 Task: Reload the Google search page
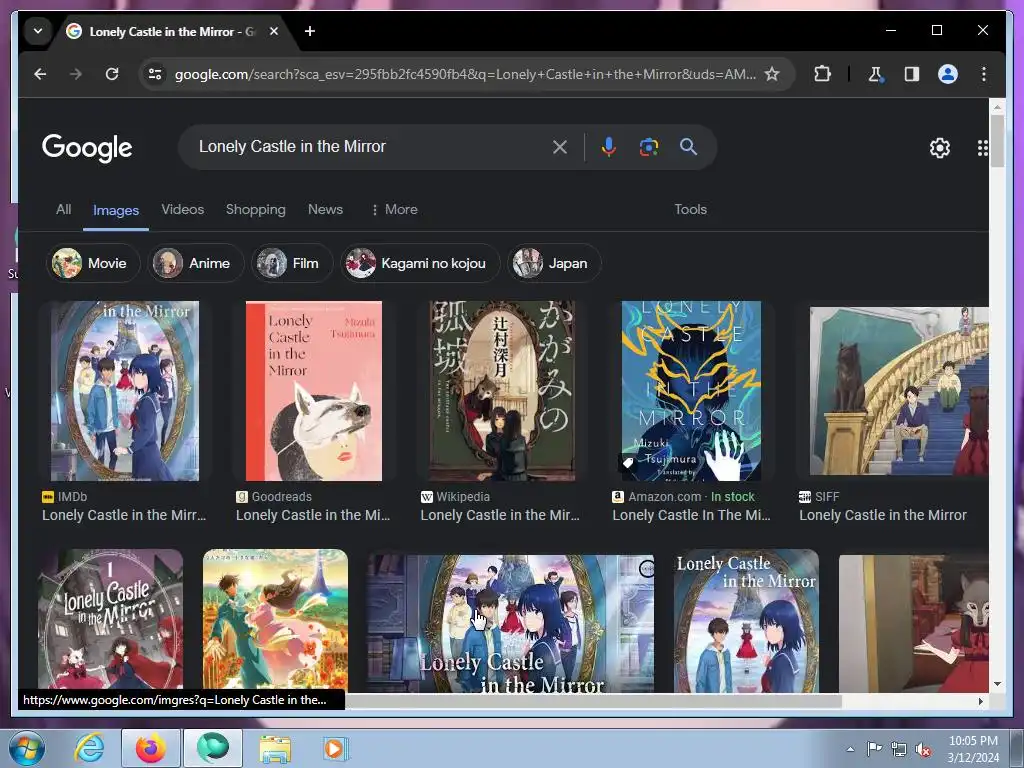click(x=112, y=74)
